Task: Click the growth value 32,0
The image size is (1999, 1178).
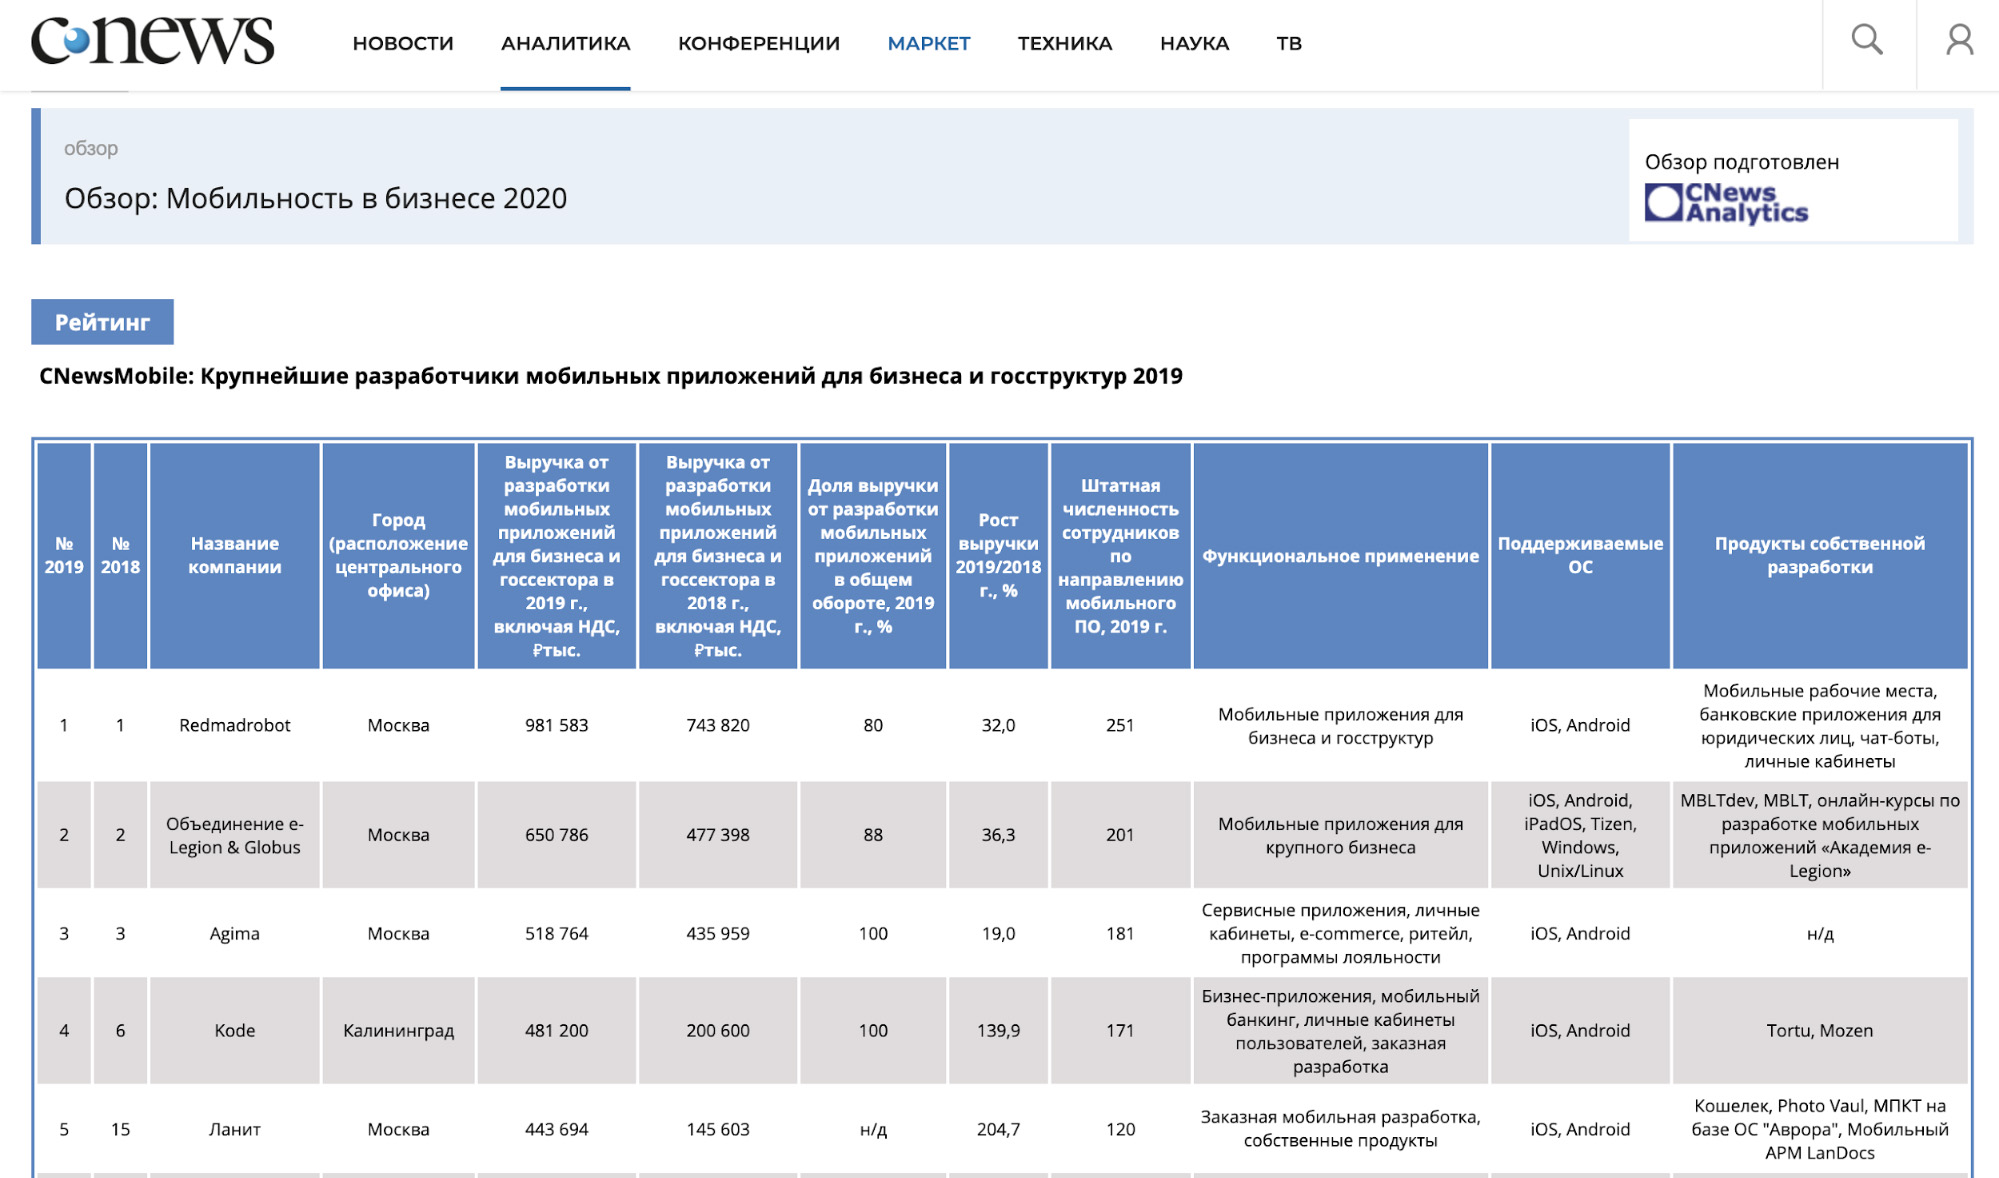Action: pos(998,725)
